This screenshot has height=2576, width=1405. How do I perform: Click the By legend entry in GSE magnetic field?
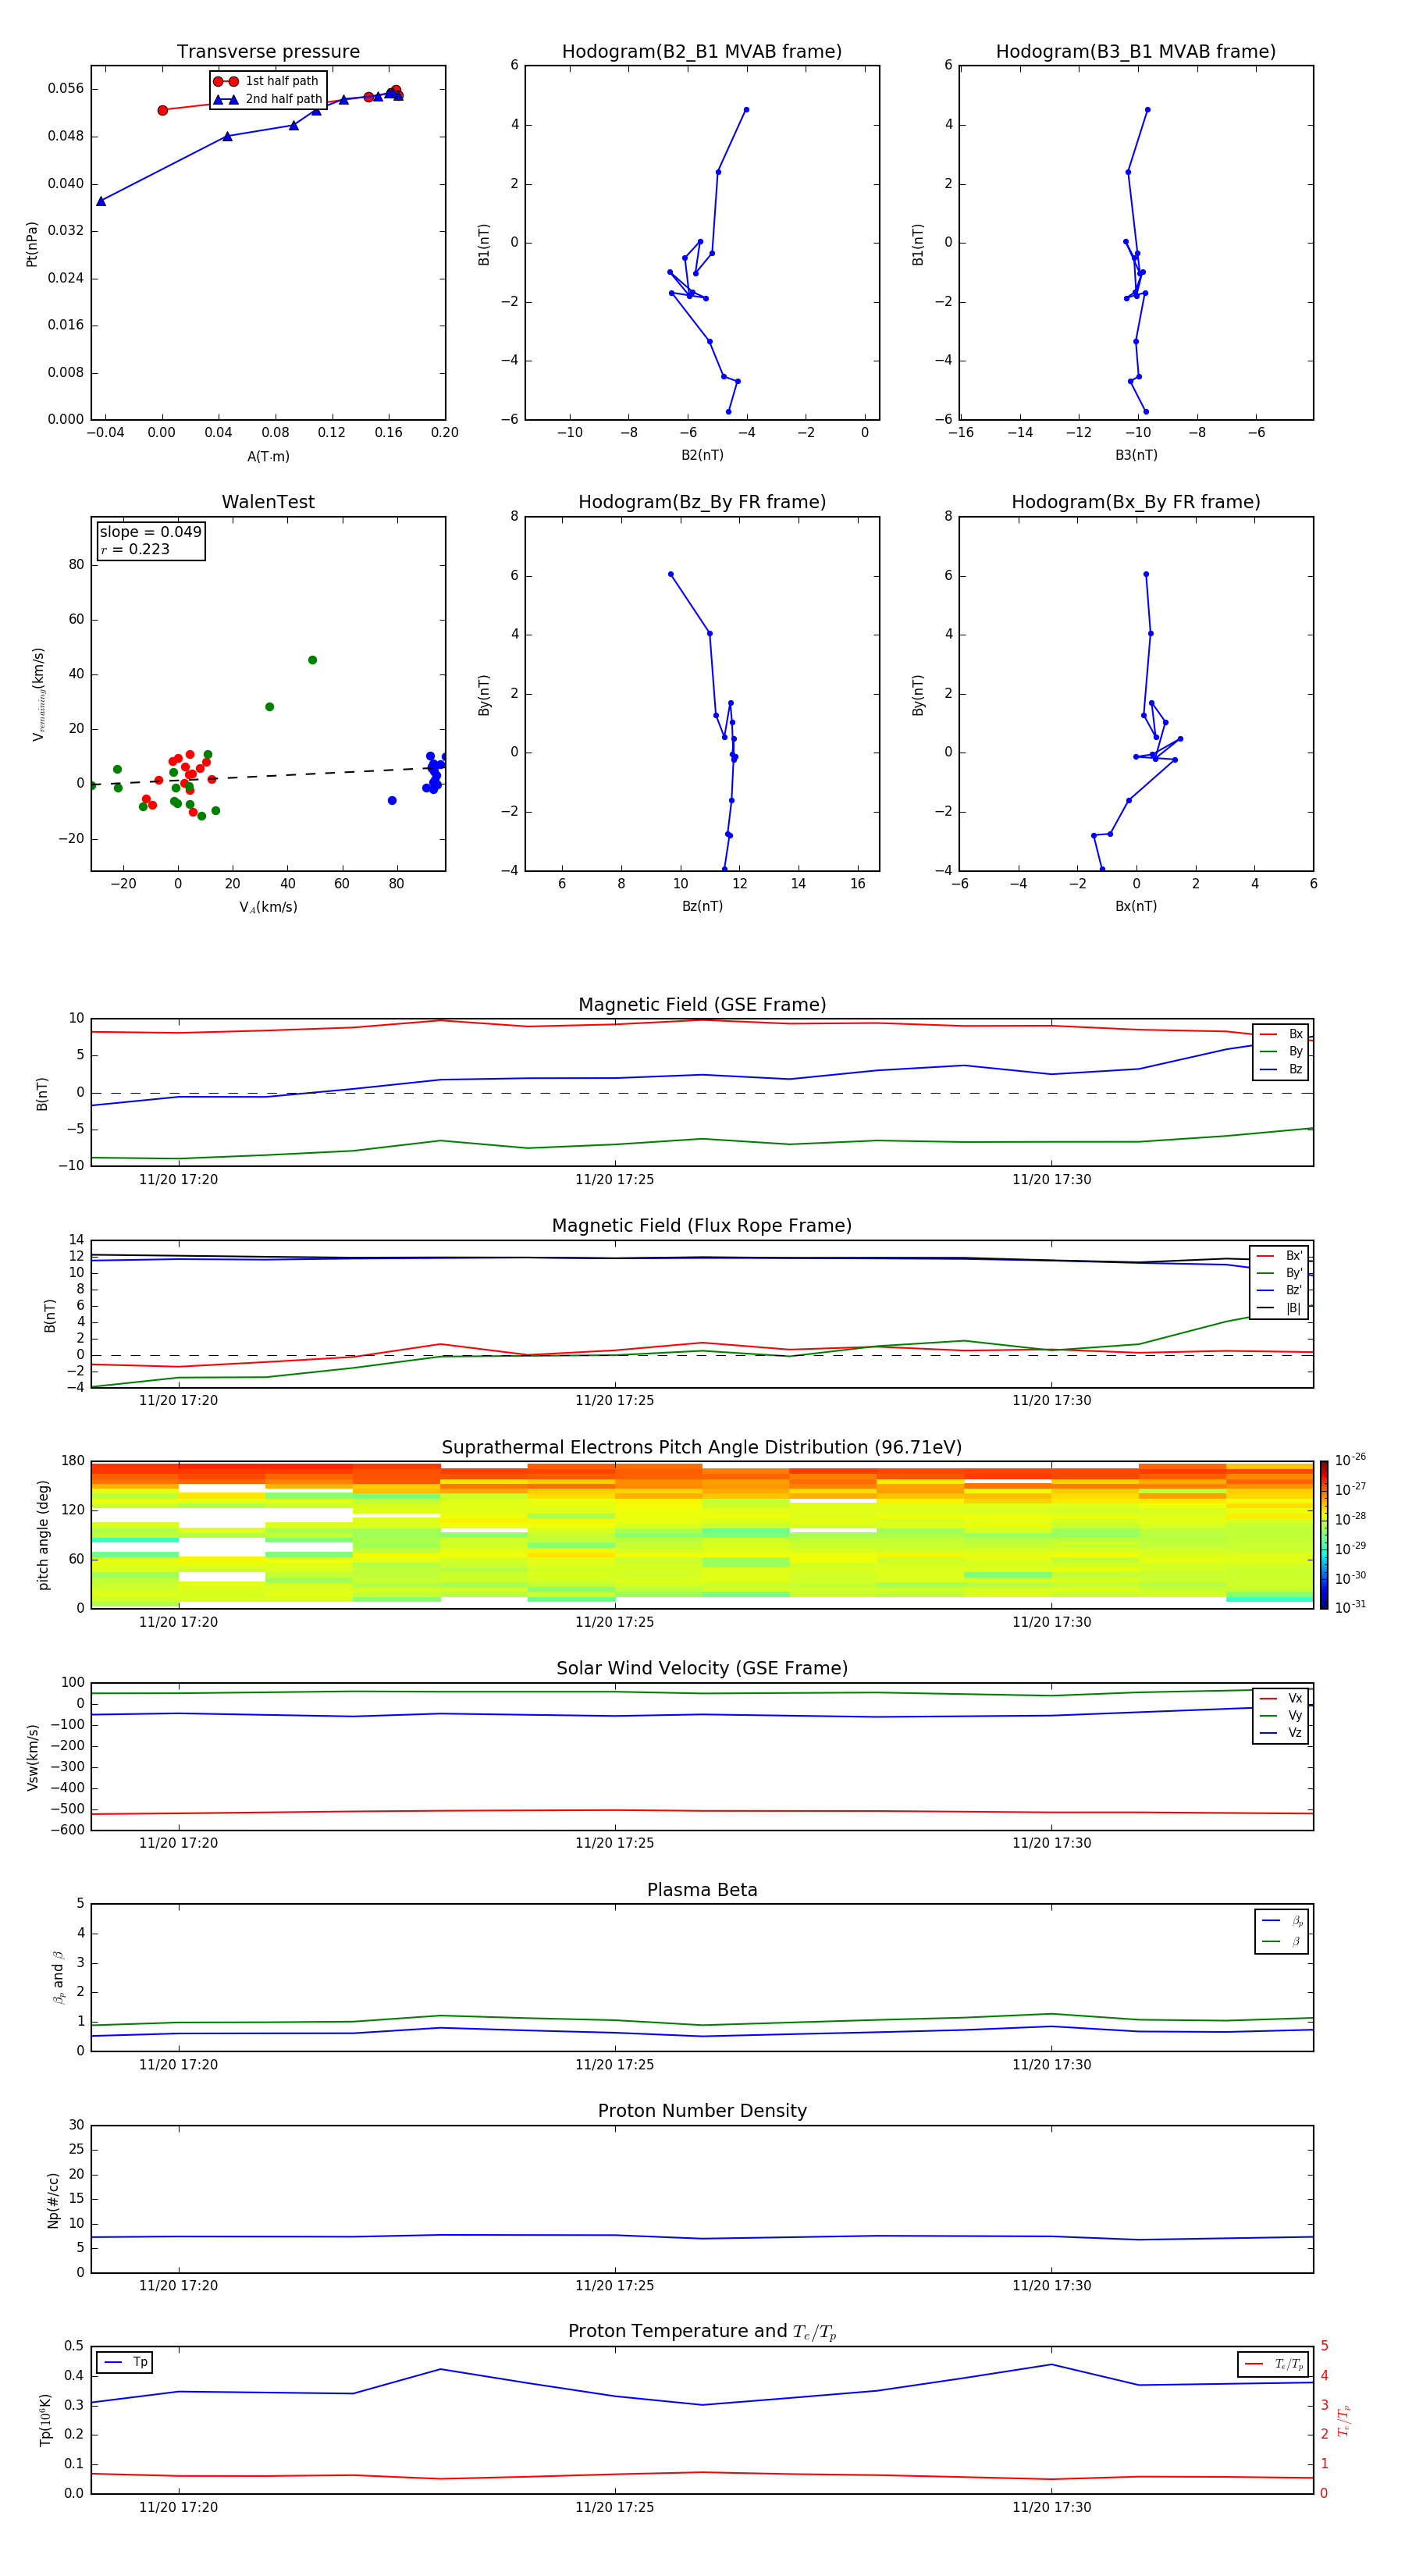pyautogui.click(x=1281, y=1051)
